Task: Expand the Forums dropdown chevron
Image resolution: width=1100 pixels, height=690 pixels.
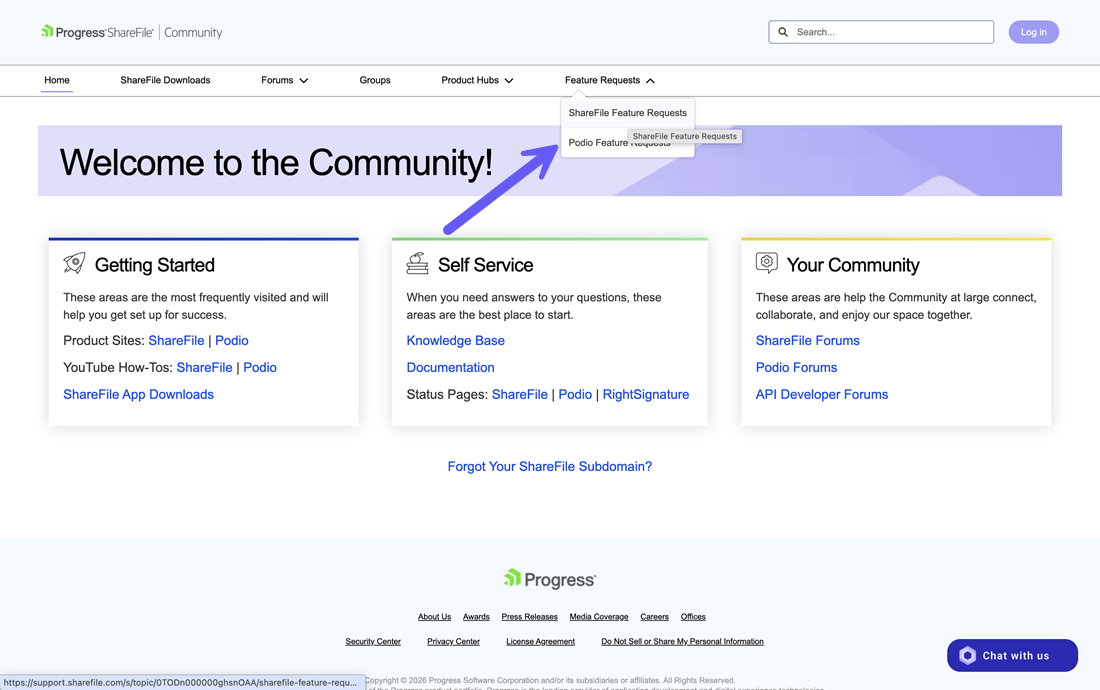Action: click(x=304, y=81)
